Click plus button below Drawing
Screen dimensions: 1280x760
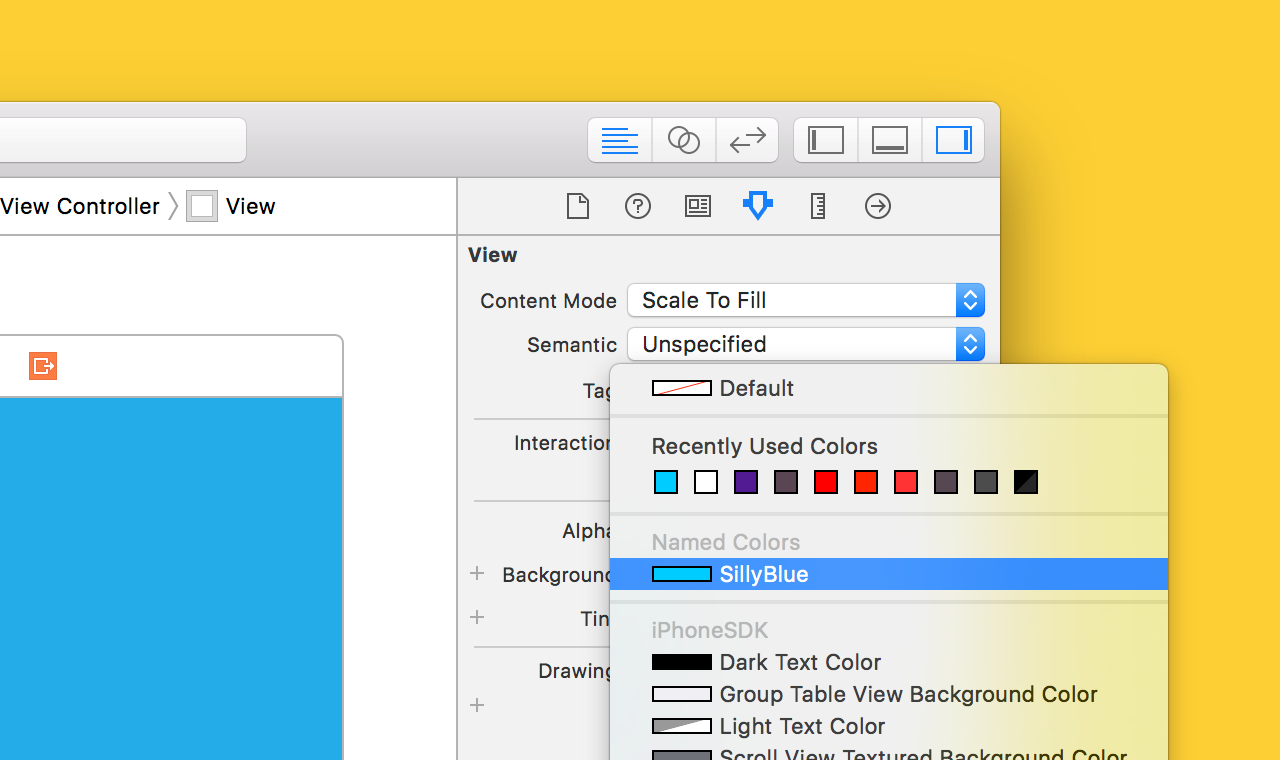(477, 705)
